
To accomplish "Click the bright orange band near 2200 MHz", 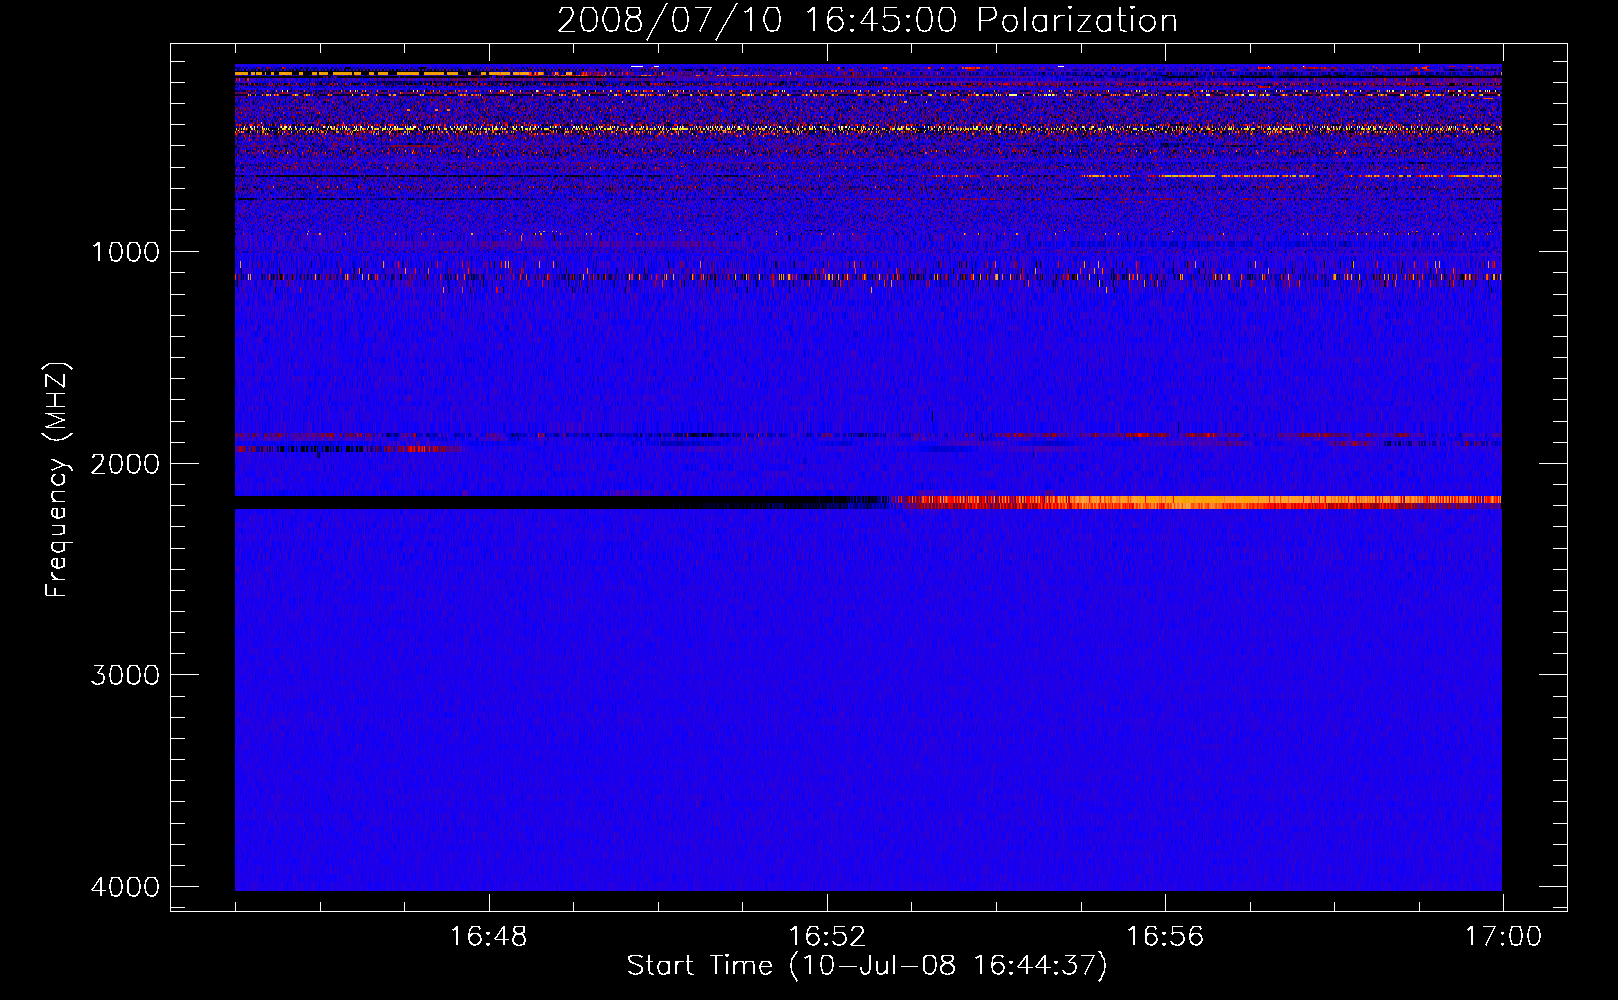I will point(1250,501).
